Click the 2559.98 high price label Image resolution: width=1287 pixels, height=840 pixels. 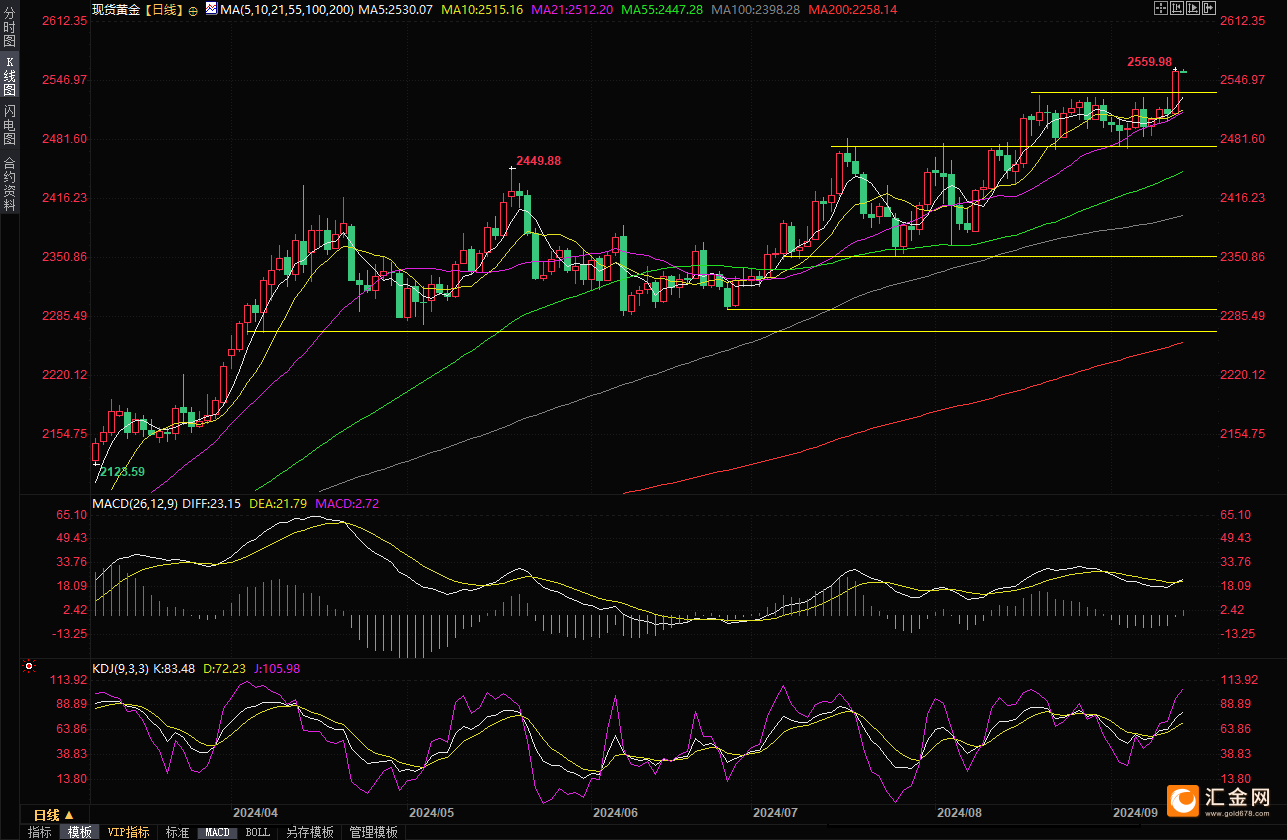coord(1149,61)
